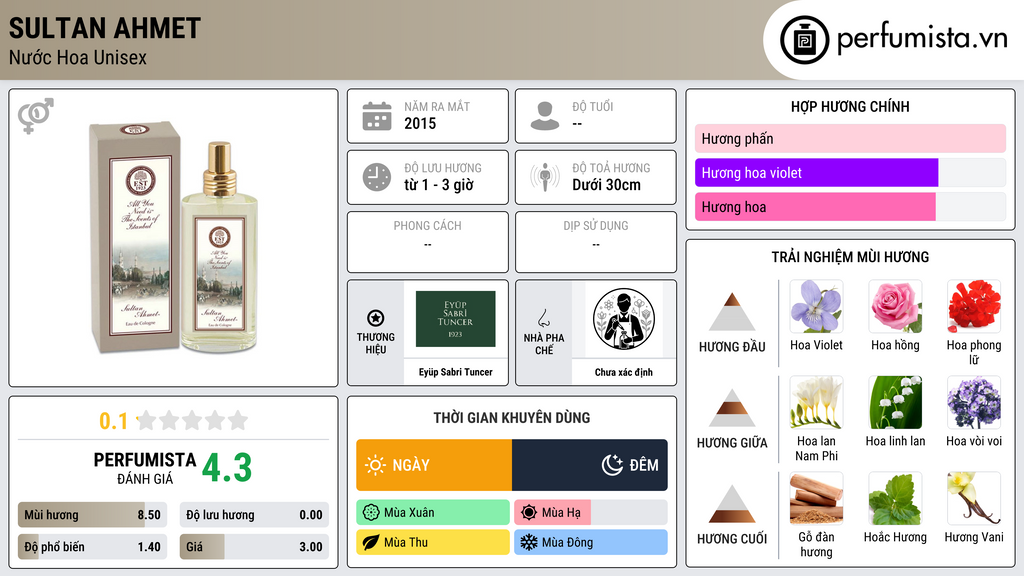Open the Sultan Ahmet bottle product image

(174, 238)
